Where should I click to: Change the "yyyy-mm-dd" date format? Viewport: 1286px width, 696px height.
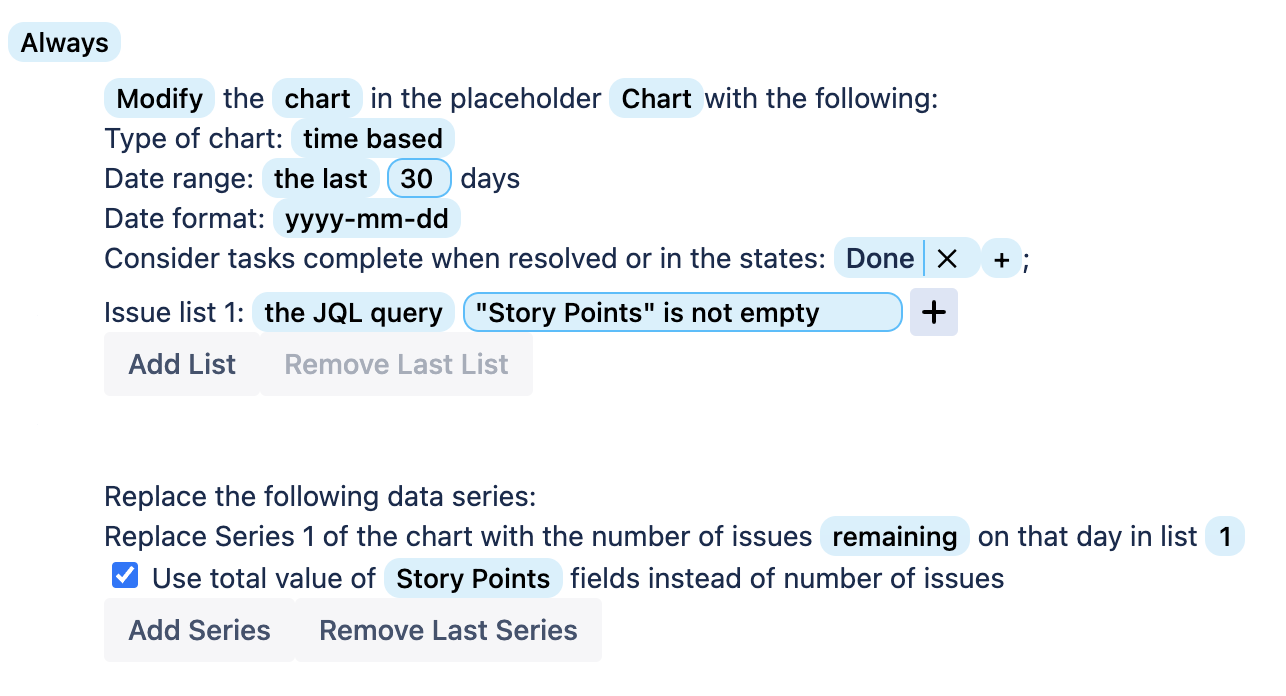click(x=366, y=218)
